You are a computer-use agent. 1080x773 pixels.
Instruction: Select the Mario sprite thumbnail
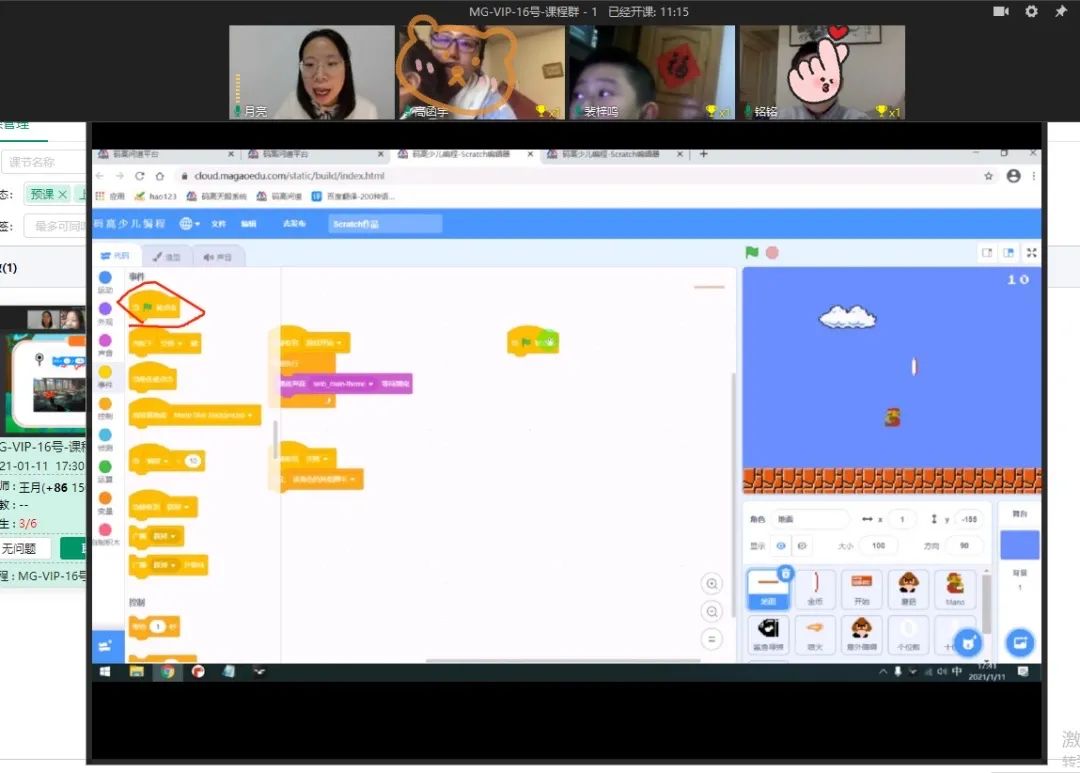click(x=955, y=589)
